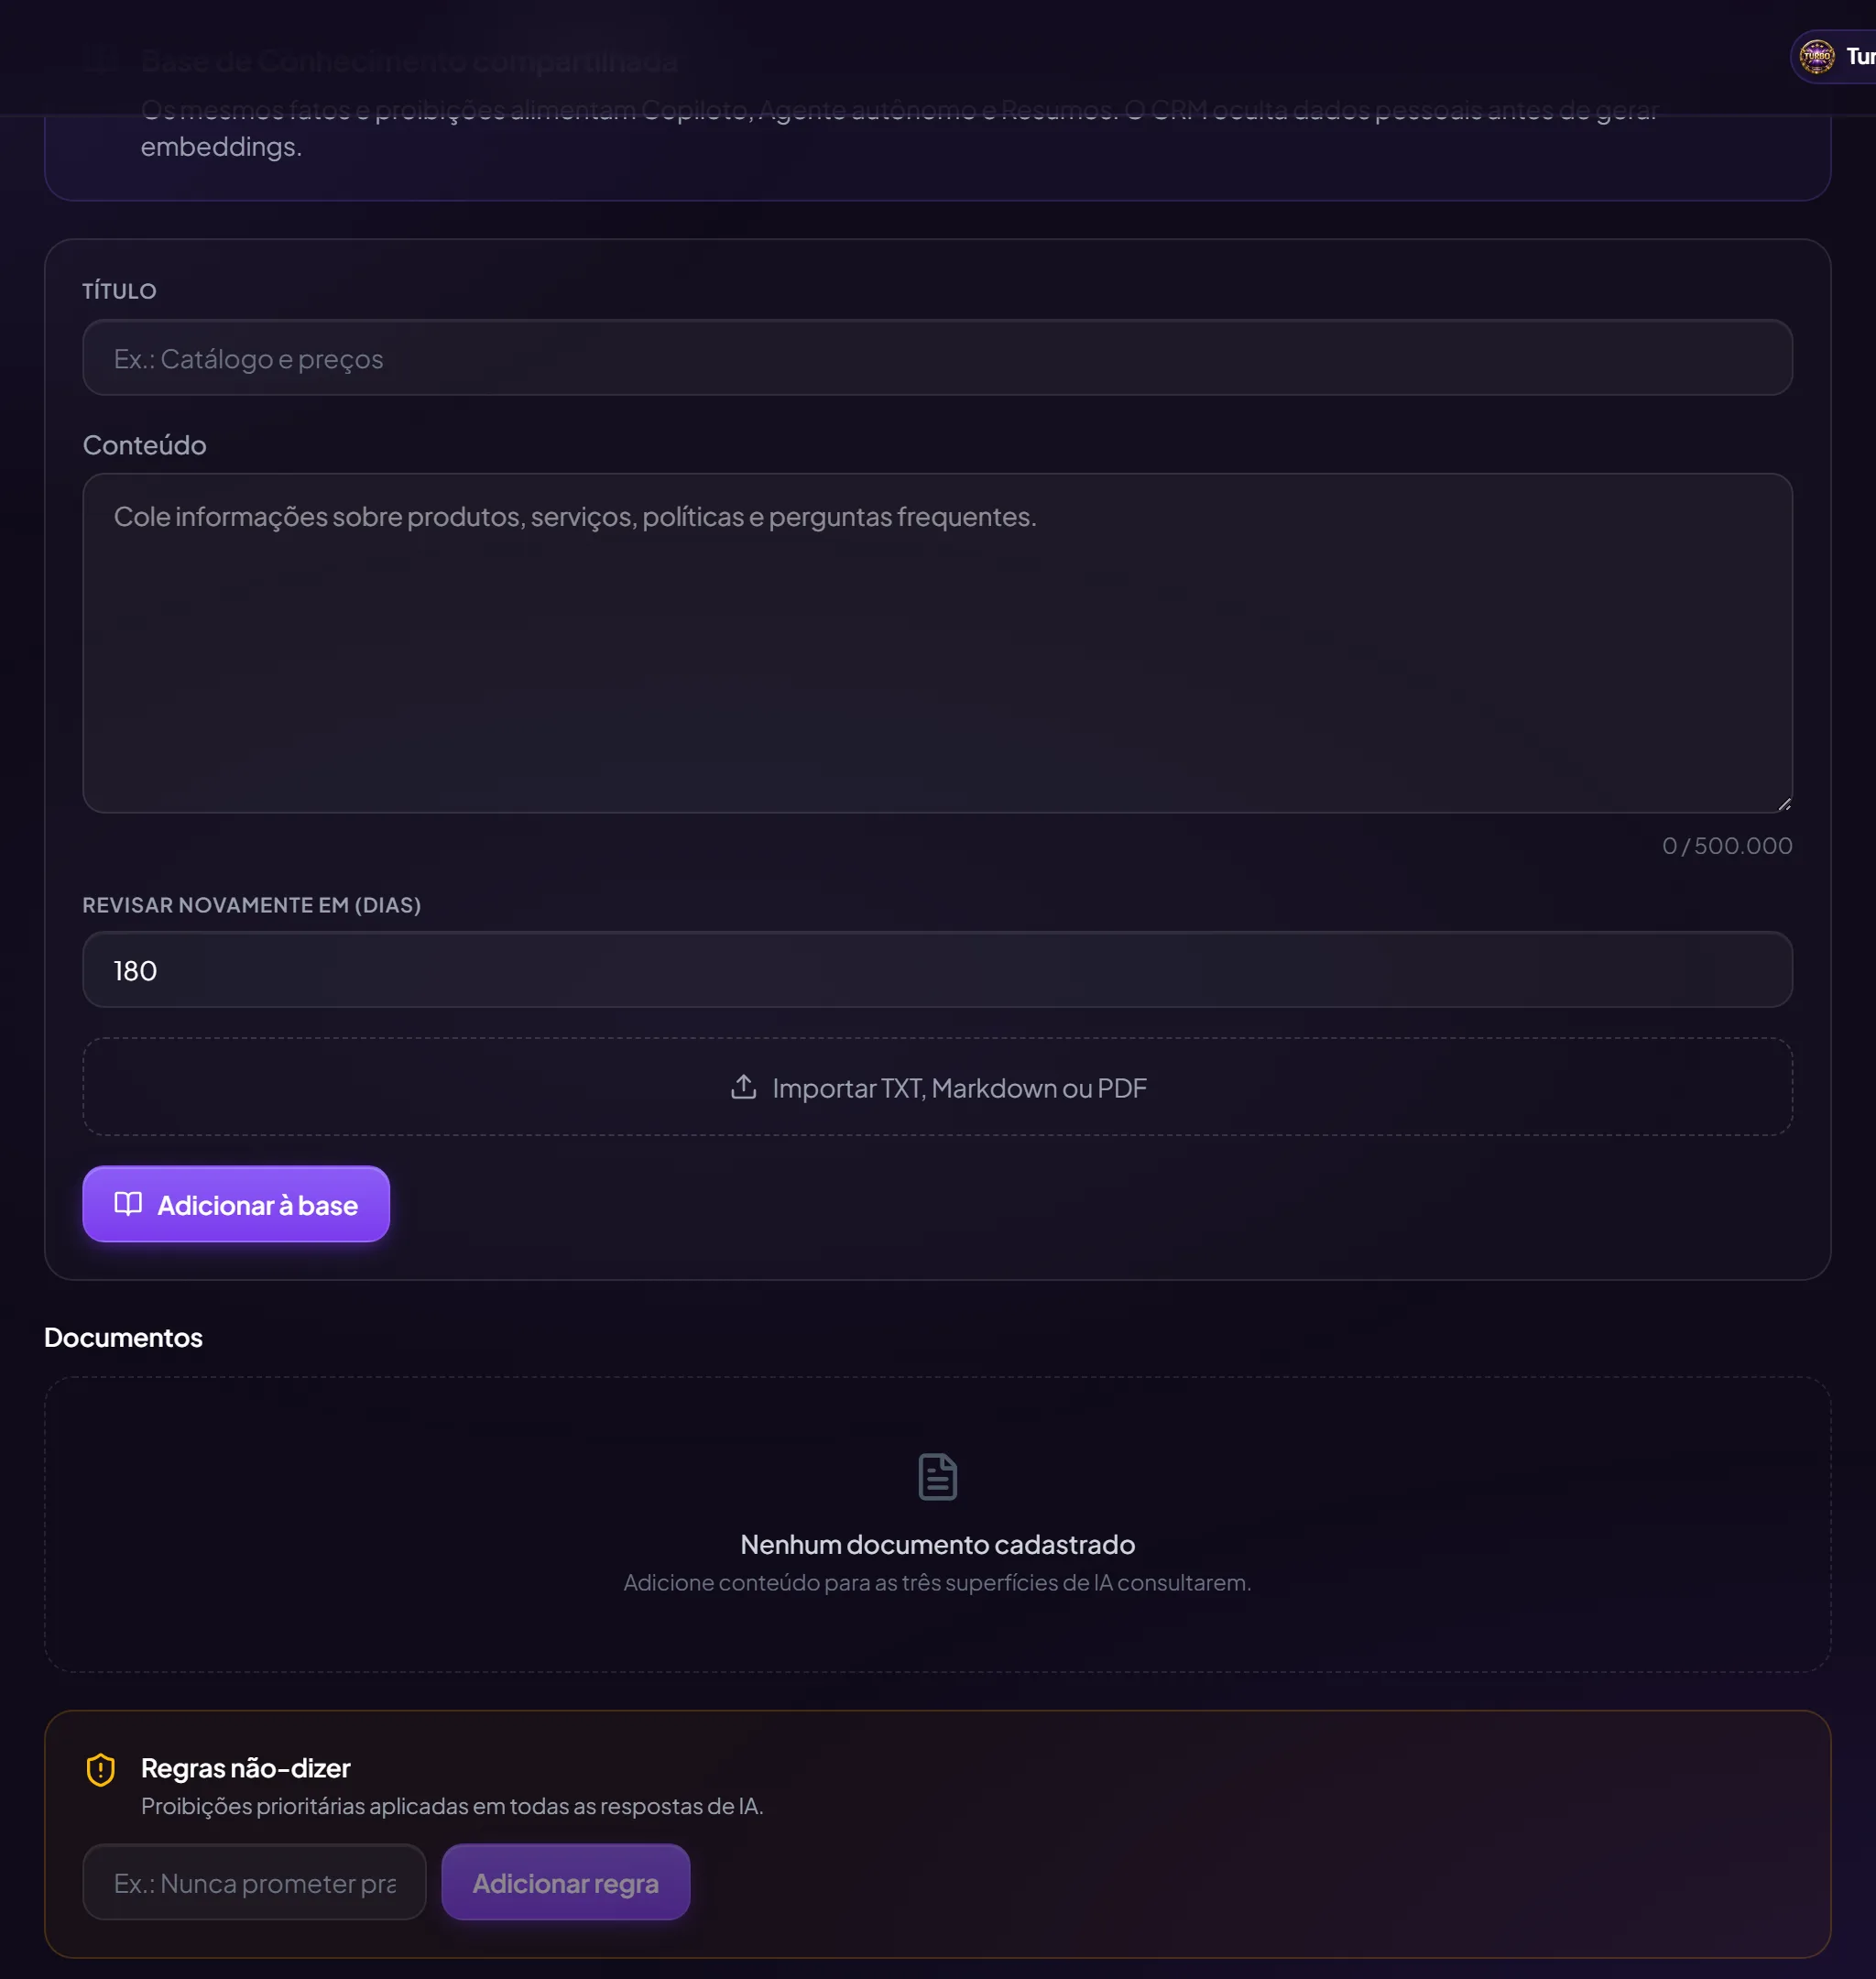The width and height of the screenshot is (1876, 1979).
Task: Click the textarea resize handle corner
Action: pos(1784,804)
